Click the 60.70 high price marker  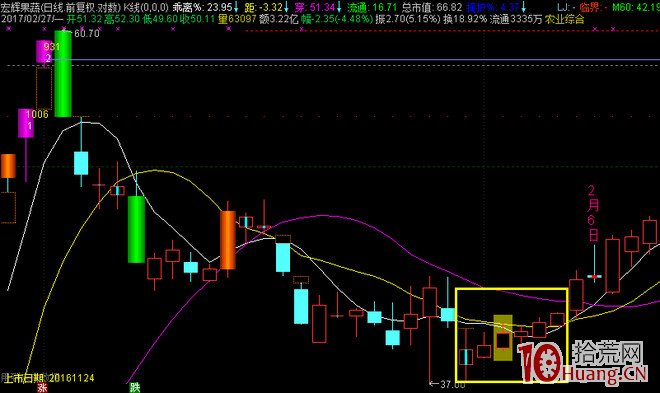click(x=87, y=33)
